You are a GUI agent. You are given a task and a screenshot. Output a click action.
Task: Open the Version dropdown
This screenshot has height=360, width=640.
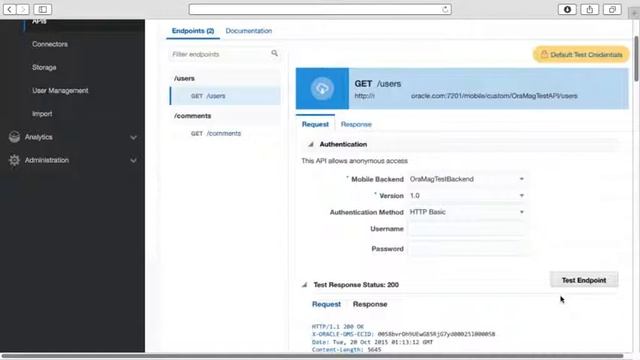click(x=467, y=196)
